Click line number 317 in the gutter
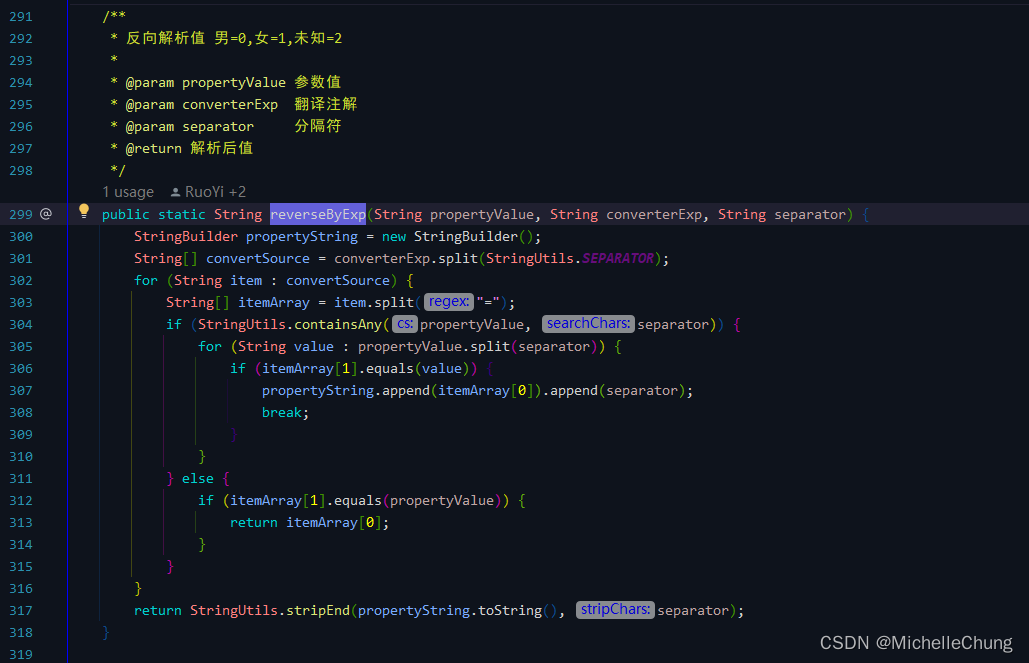The image size is (1029, 663). tap(21, 610)
